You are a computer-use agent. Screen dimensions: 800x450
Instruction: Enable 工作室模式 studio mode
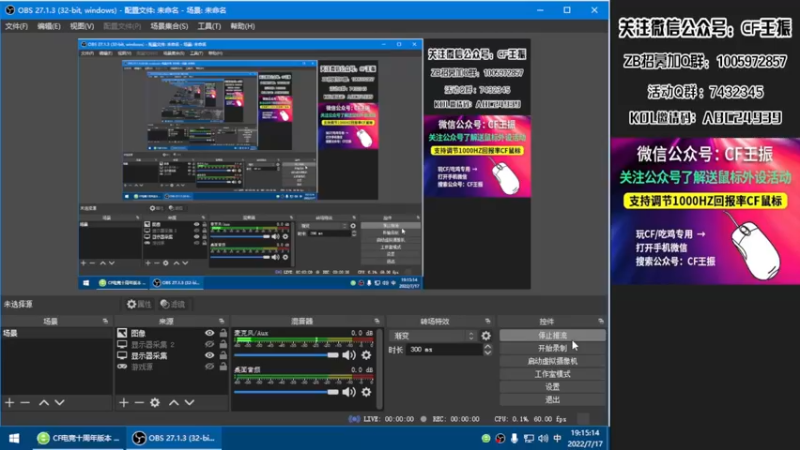(x=553, y=374)
